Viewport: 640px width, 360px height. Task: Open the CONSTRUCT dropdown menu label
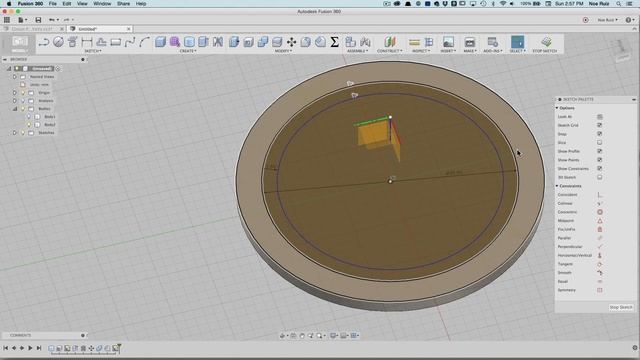(x=389, y=51)
